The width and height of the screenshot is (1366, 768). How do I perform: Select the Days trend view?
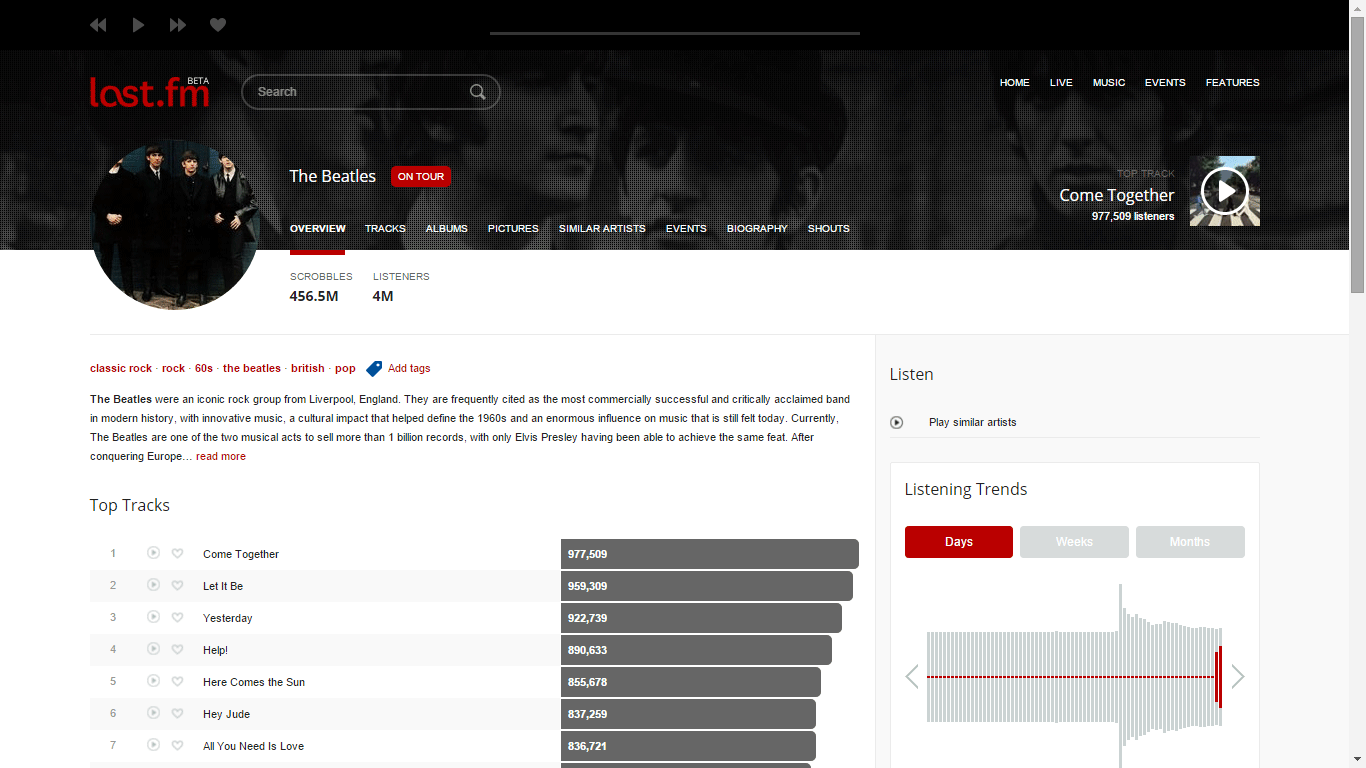click(x=957, y=541)
